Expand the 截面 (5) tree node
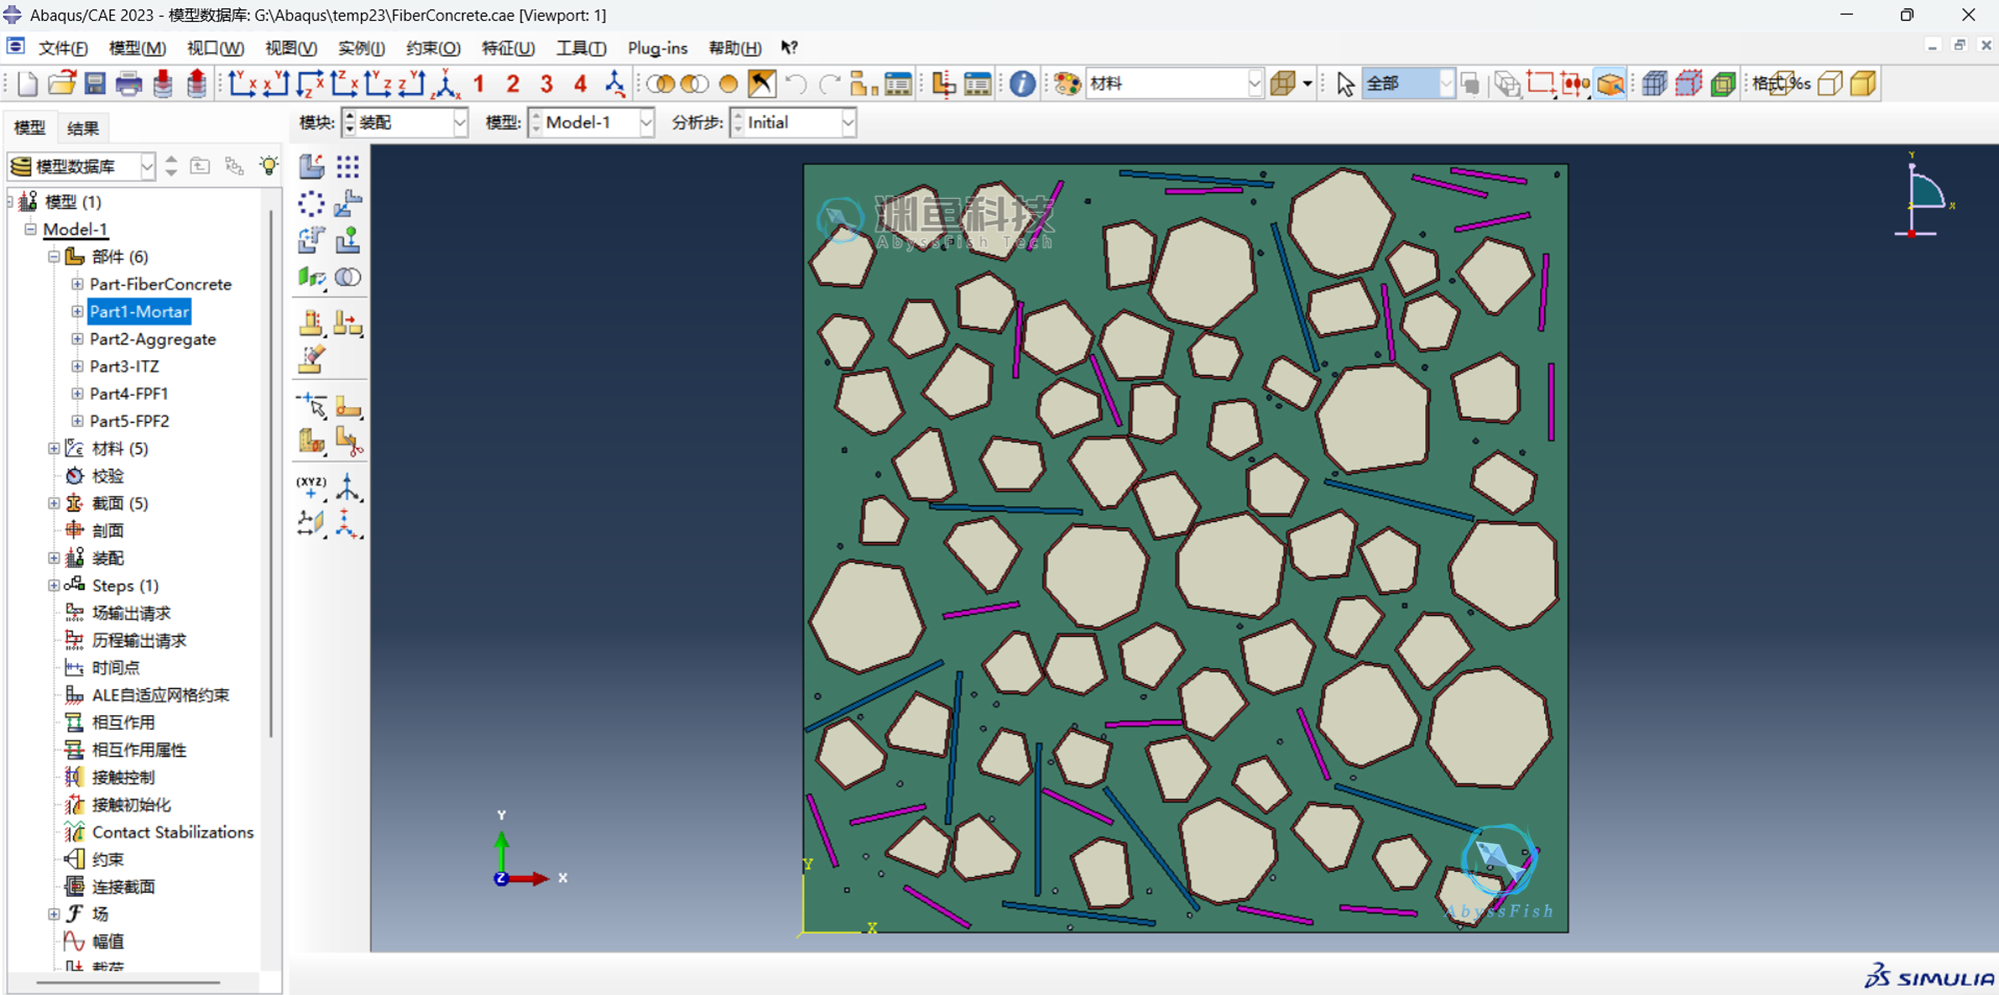Viewport: 1999px width, 995px height. (54, 503)
